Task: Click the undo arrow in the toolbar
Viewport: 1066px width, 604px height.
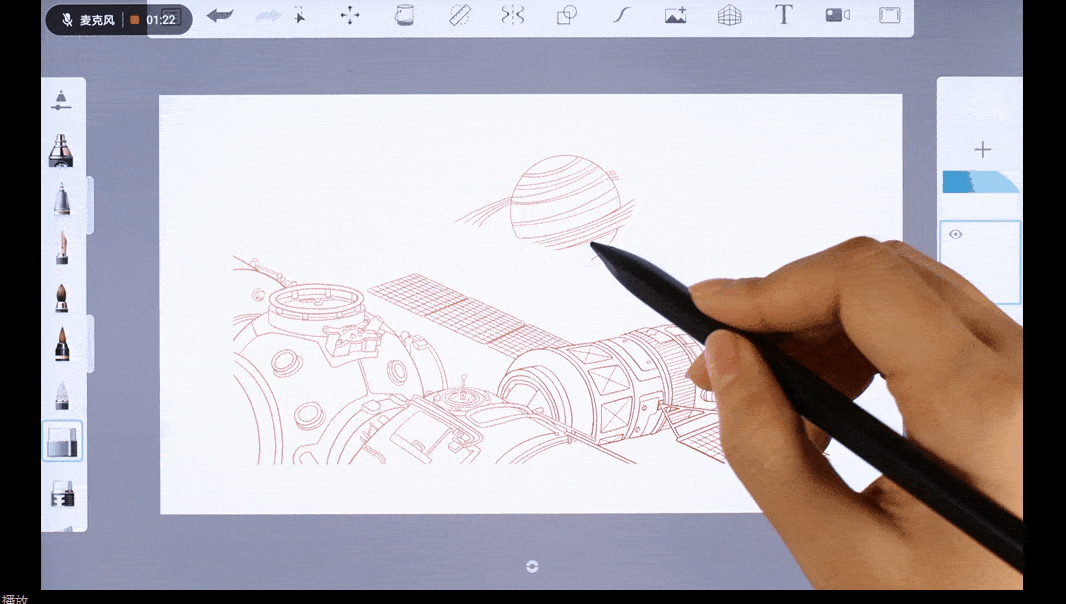Action: pos(219,15)
